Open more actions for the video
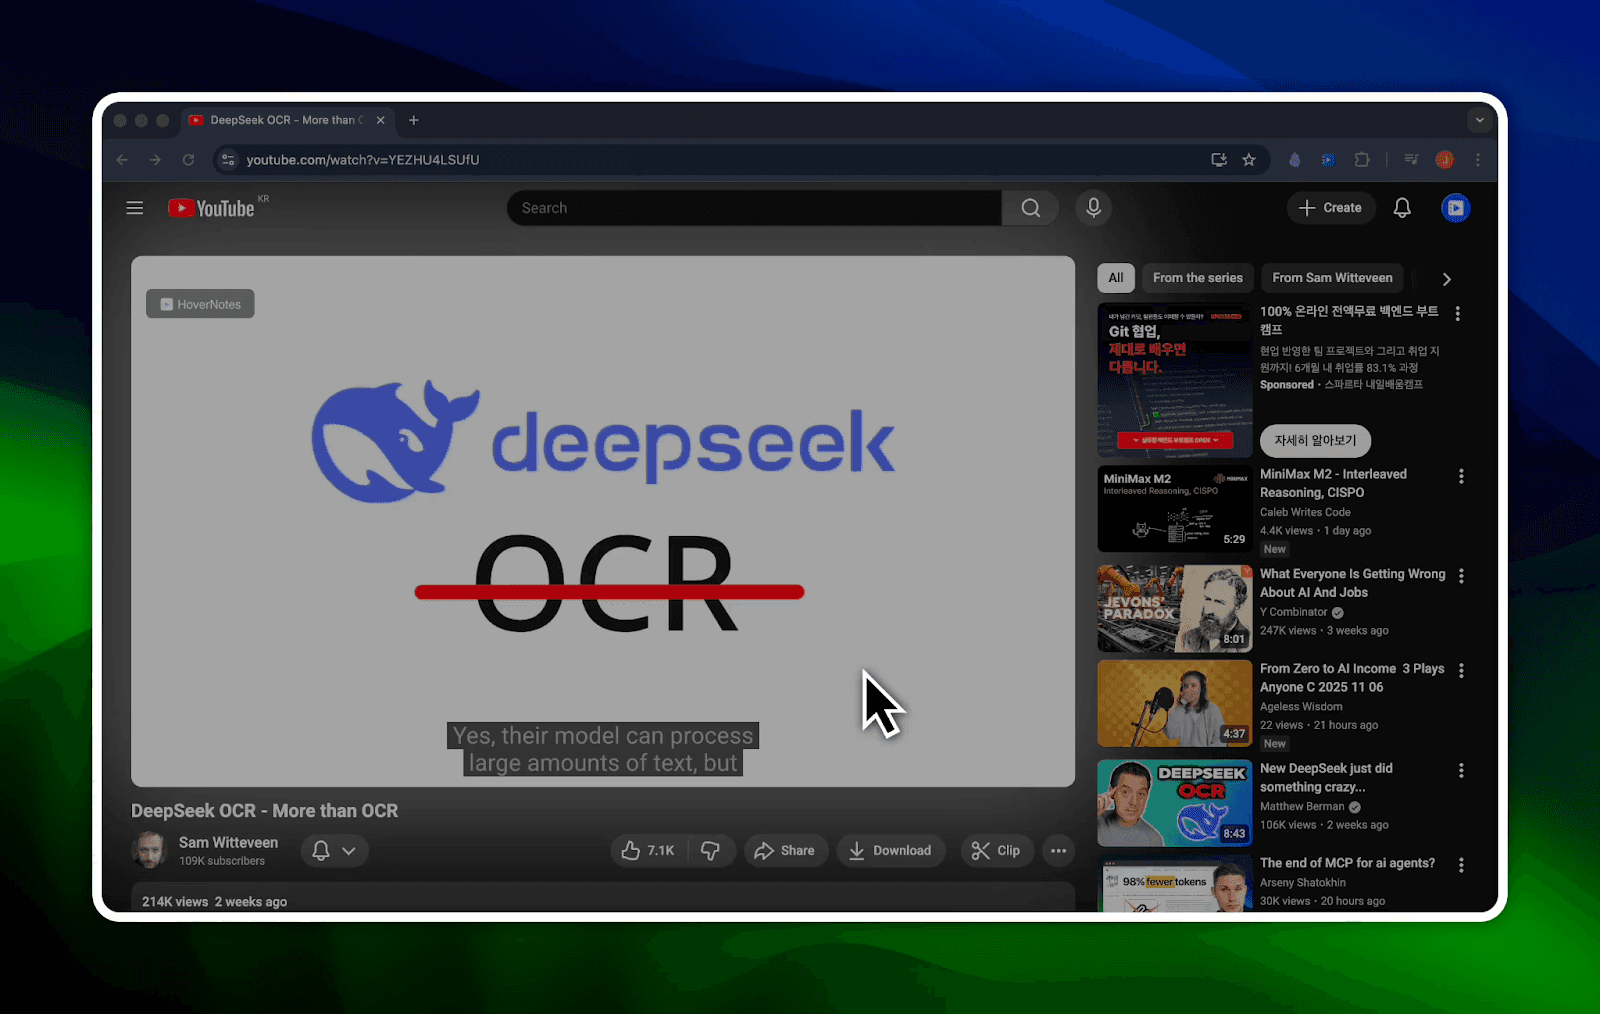Viewport: 1600px width, 1014px height. click(x=1058, y=851)
